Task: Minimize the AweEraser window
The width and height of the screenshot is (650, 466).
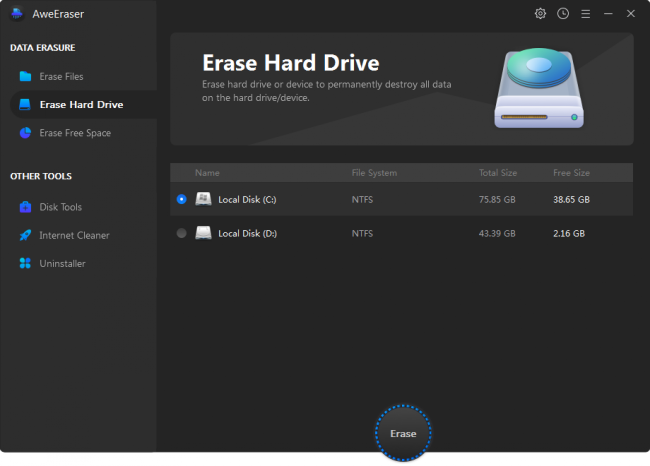Action: point(608,14)
